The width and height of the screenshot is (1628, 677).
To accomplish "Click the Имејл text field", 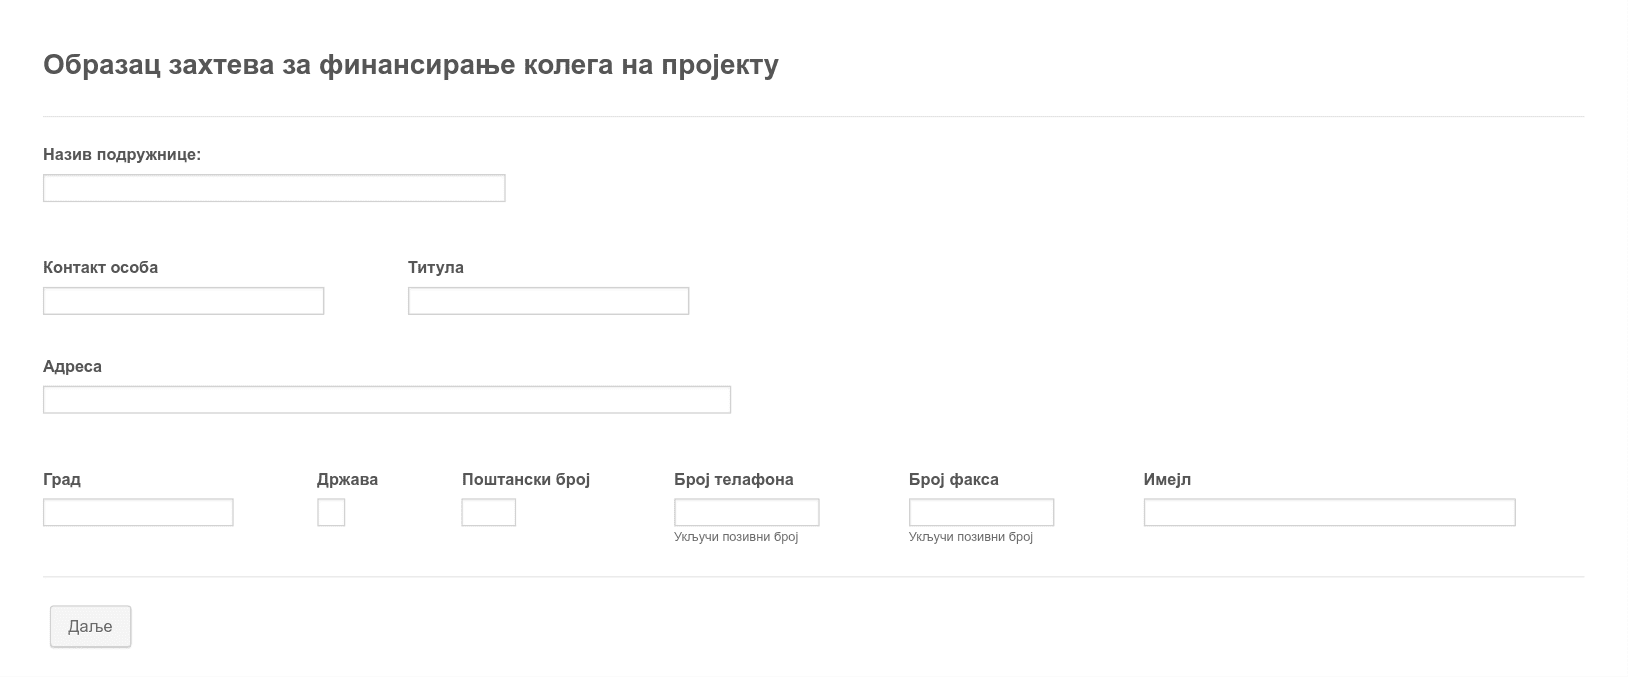I will [x=1329, y=513].
